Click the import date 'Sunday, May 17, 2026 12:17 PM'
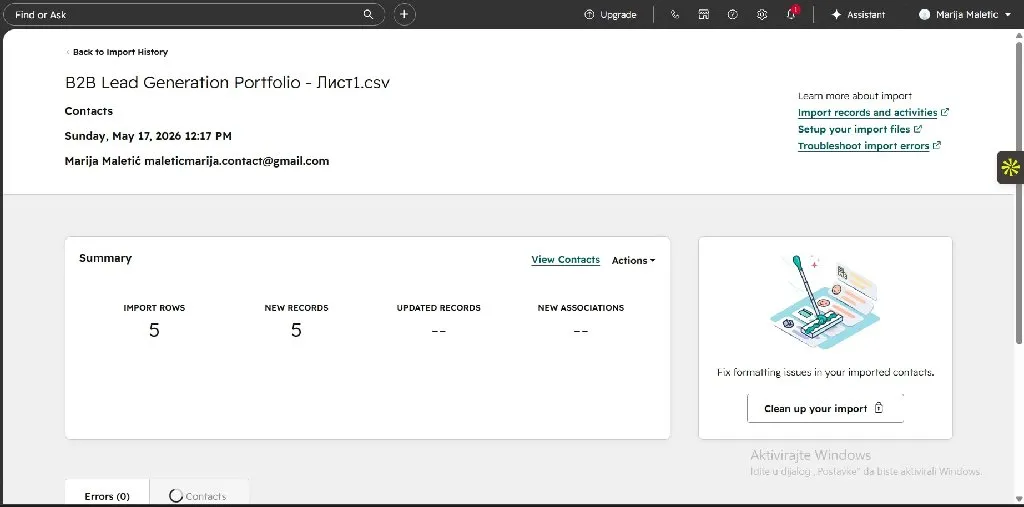 (x=148, y=136)
